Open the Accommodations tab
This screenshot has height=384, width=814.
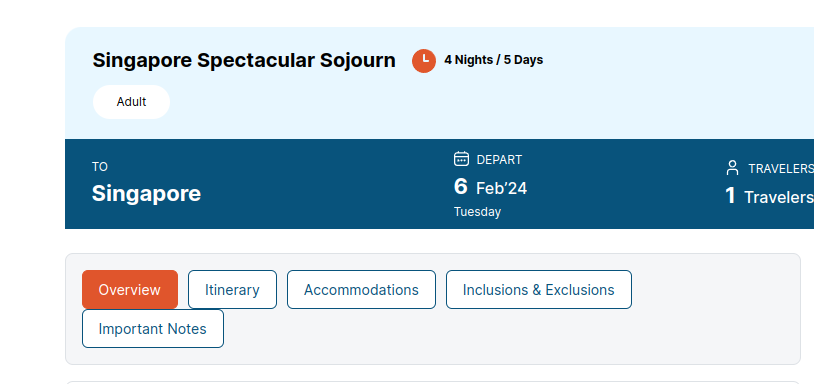coord(361,290)
